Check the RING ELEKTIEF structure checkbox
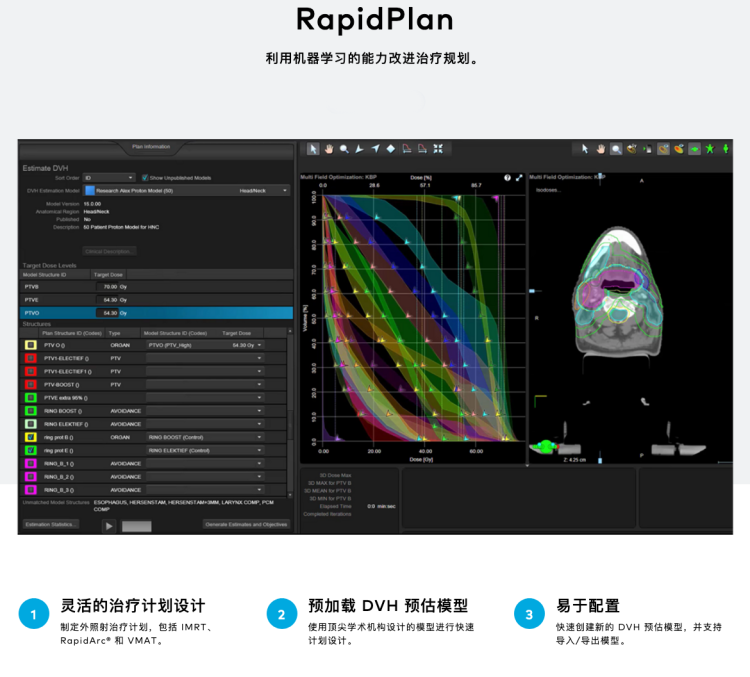Viewport: 750px width, 677px height. tap(31, 424)
